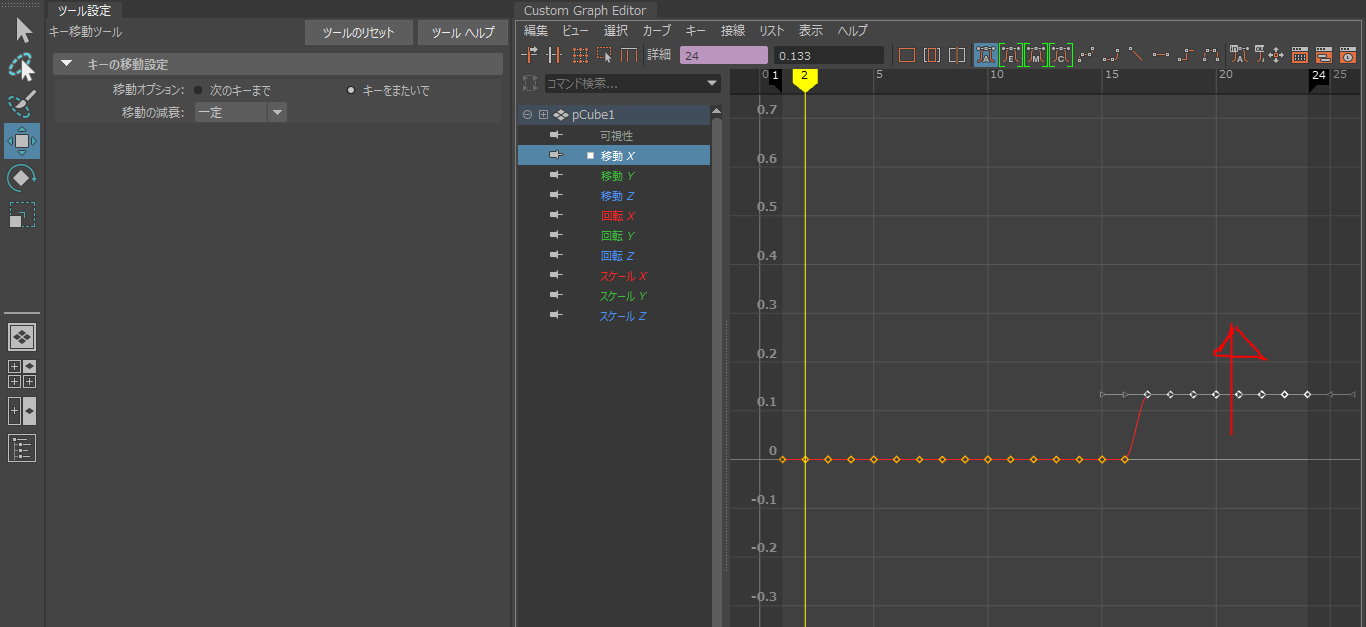Select the キーをまたいで radio option
Image resolution: width=1366 pixels, height=627 pixels.
point(351,90)
